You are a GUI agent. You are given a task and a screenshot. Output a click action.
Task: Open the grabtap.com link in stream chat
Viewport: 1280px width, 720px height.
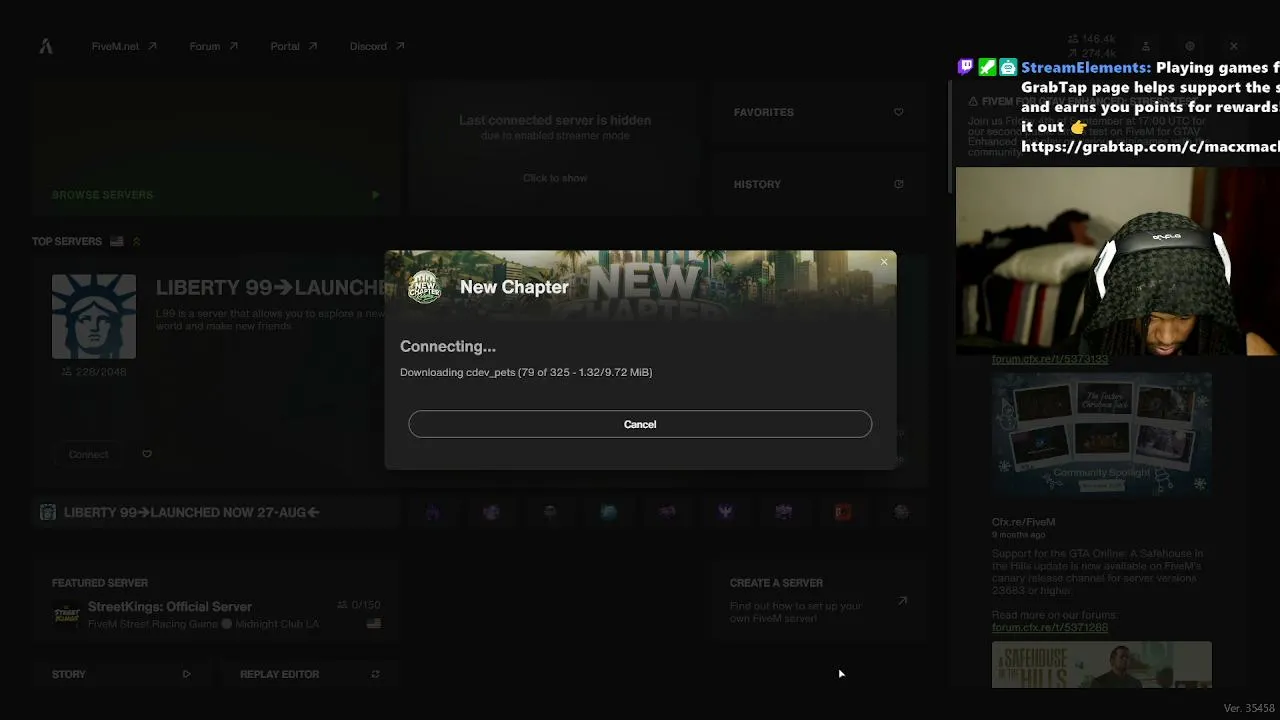(x=1150, y=146)
